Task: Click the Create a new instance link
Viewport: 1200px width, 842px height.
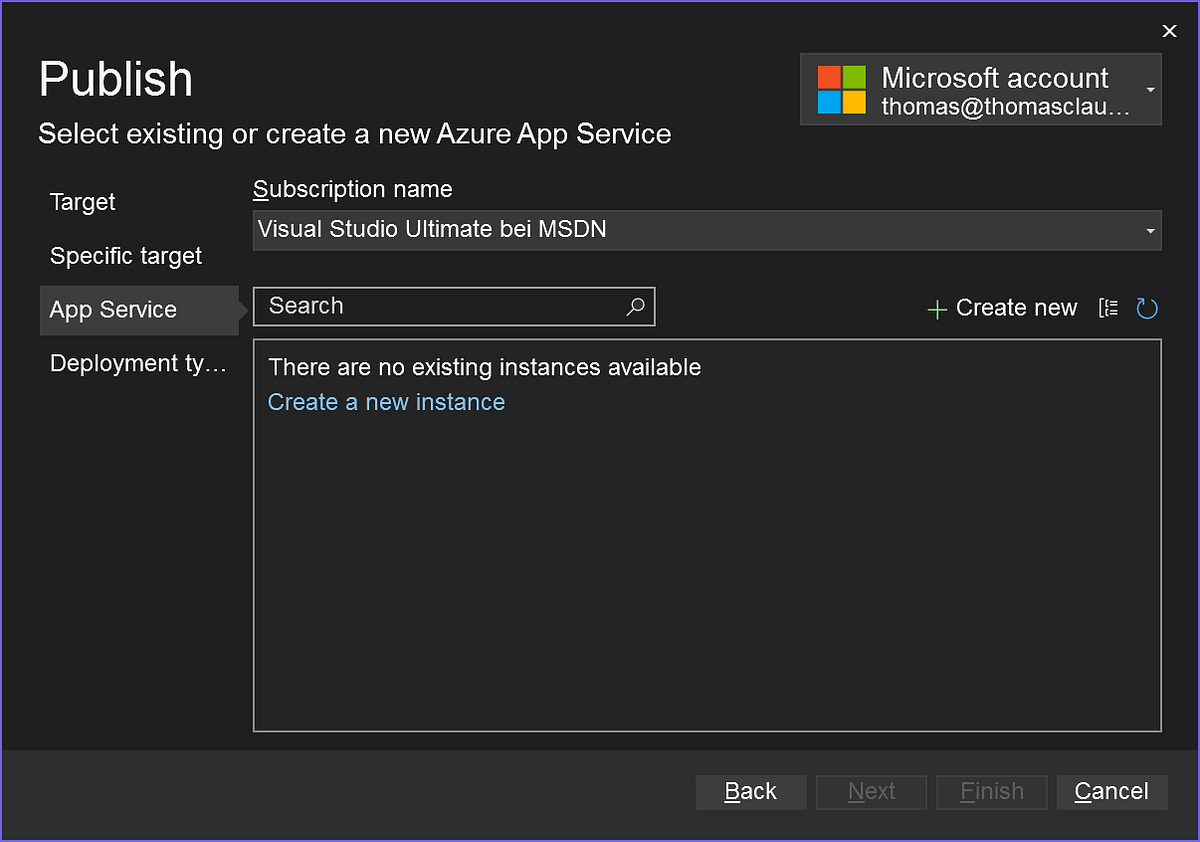Action: [386, 402]
